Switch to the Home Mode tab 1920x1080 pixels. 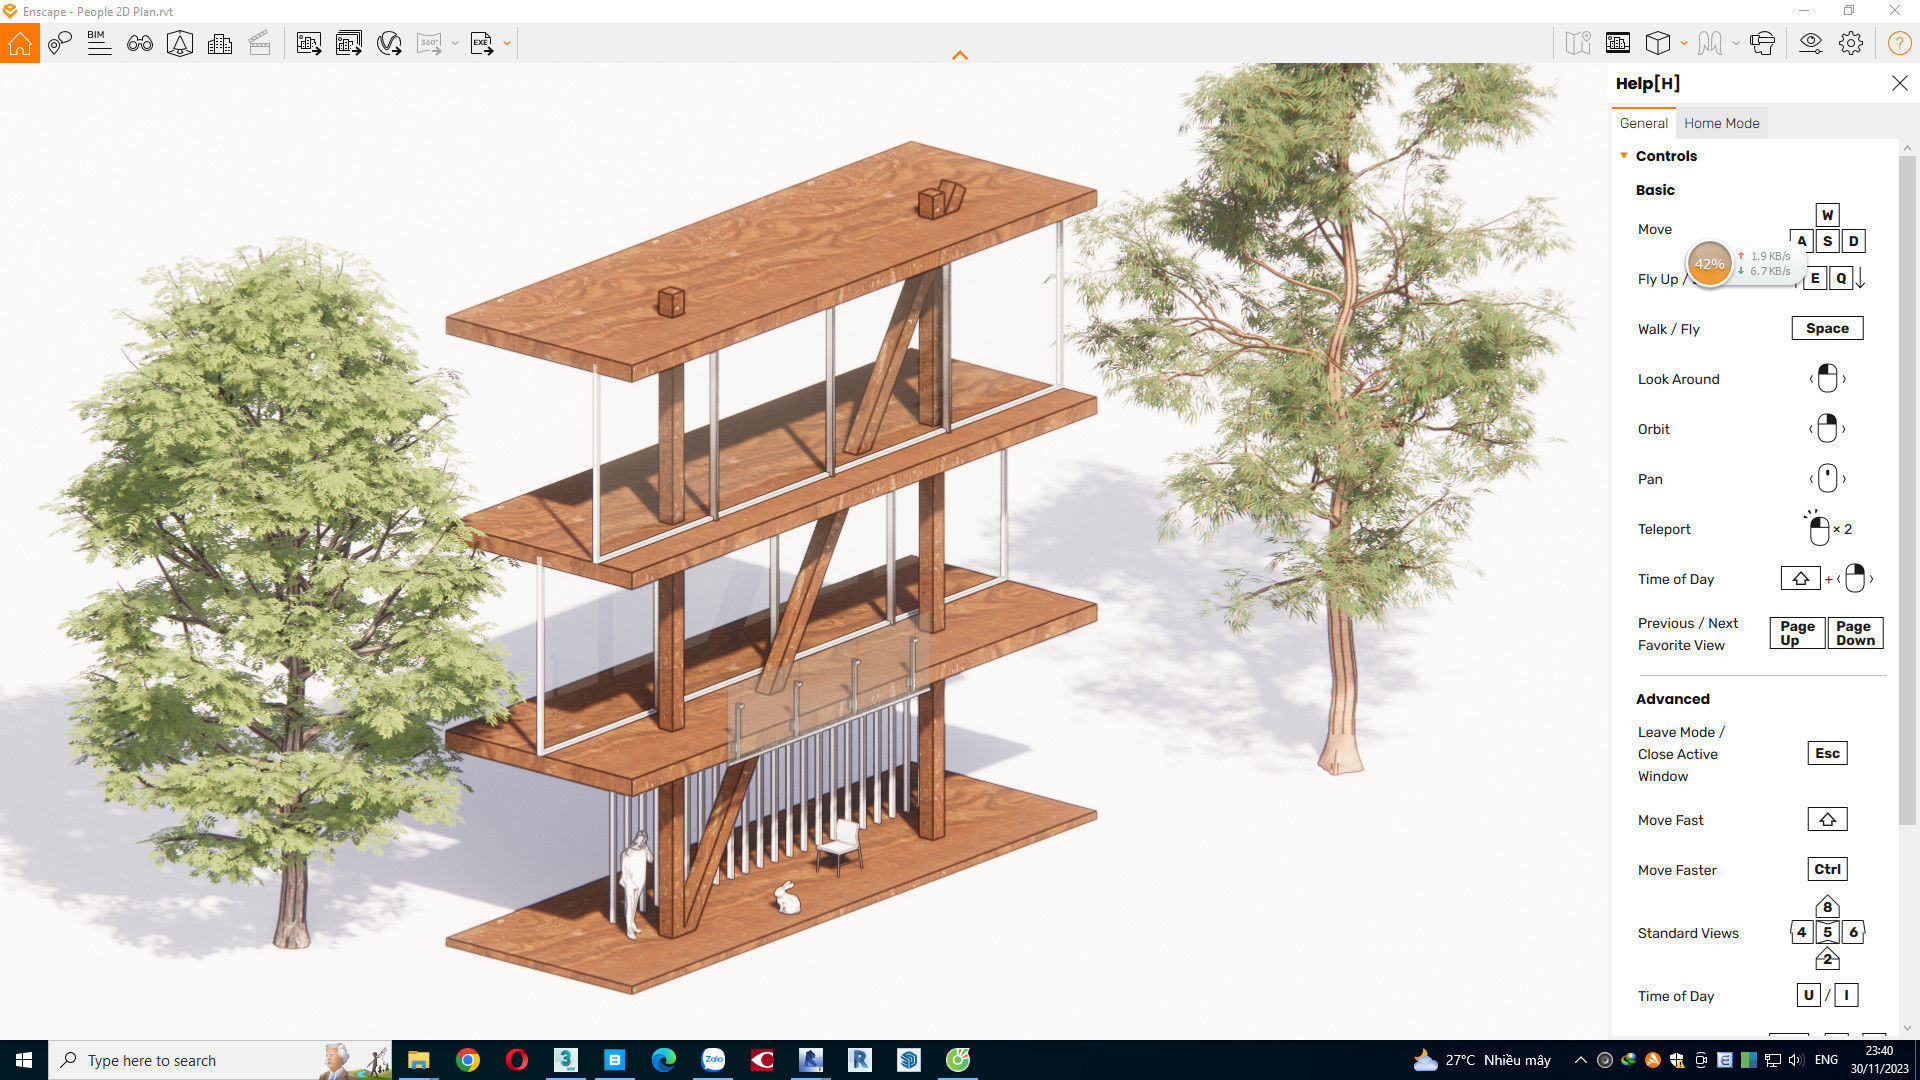coord(1721,123)
